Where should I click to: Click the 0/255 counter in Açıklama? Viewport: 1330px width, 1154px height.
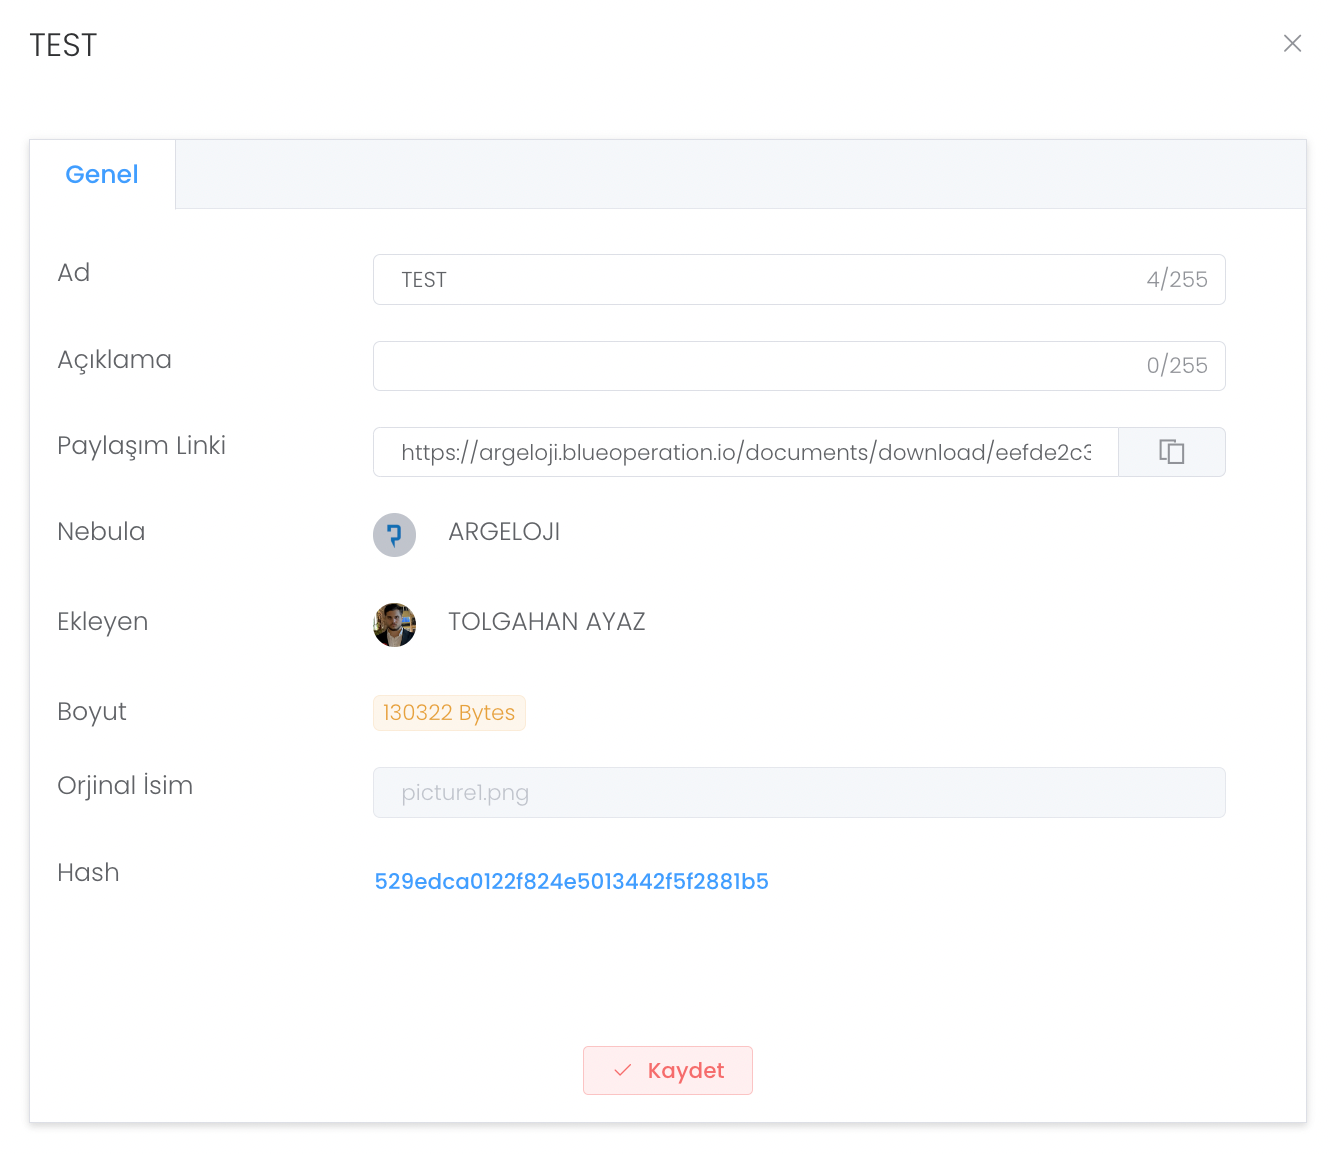click(x=1176, y=366)
